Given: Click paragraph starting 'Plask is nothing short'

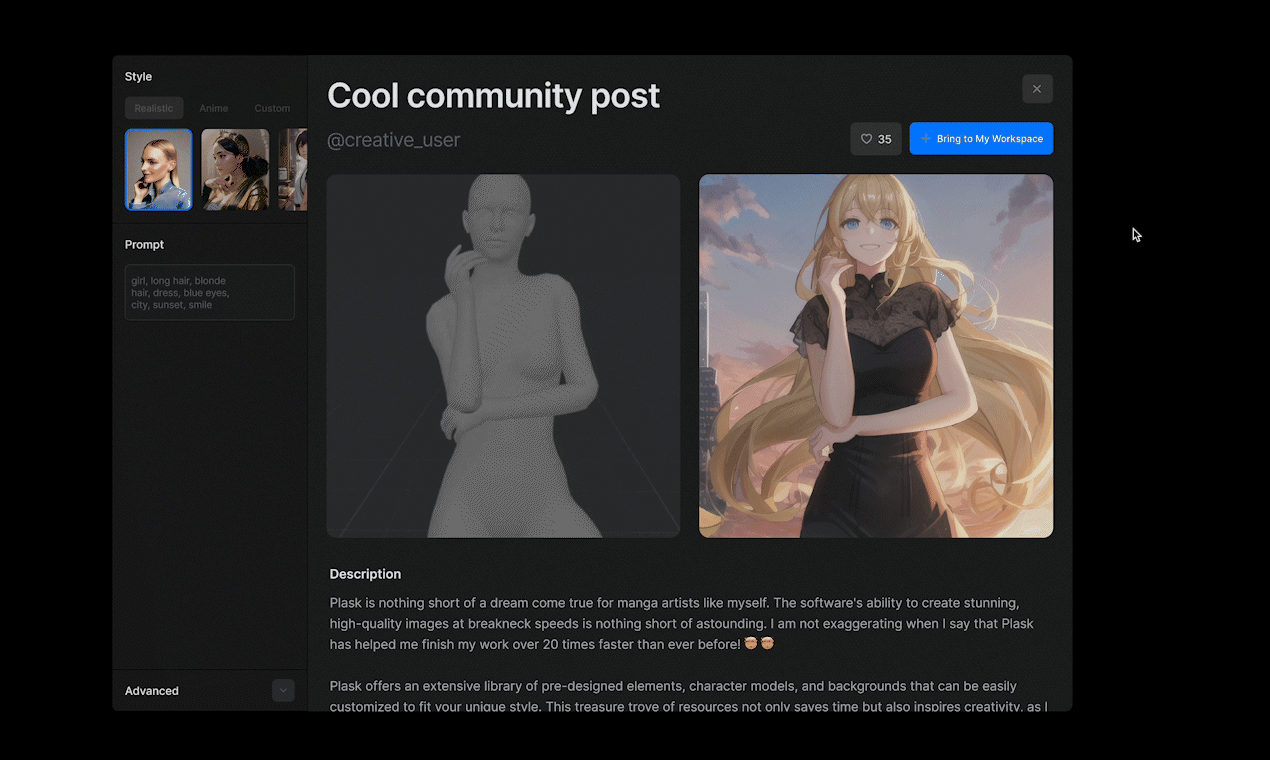Looking at the screenshot, I should 682,624.
